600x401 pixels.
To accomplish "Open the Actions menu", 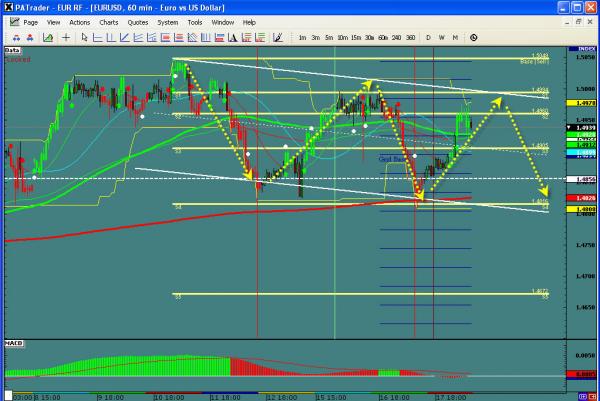I will 80,21.
